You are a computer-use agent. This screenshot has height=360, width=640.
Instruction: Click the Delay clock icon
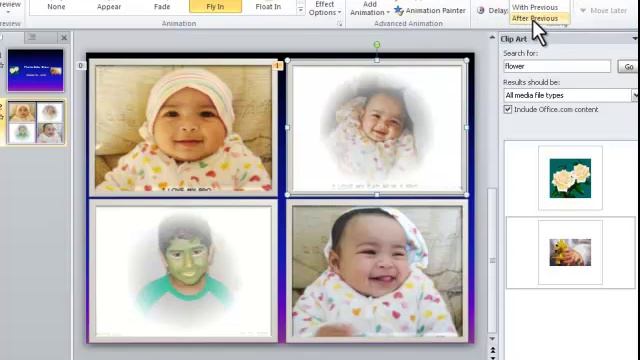point(481,11)
